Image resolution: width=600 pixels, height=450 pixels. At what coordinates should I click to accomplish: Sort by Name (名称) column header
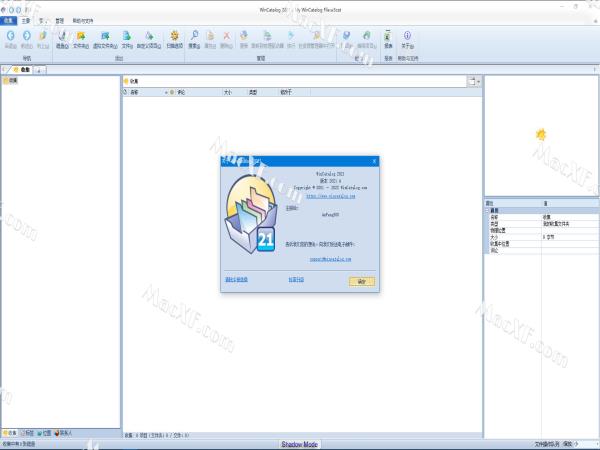click(146, 92)
